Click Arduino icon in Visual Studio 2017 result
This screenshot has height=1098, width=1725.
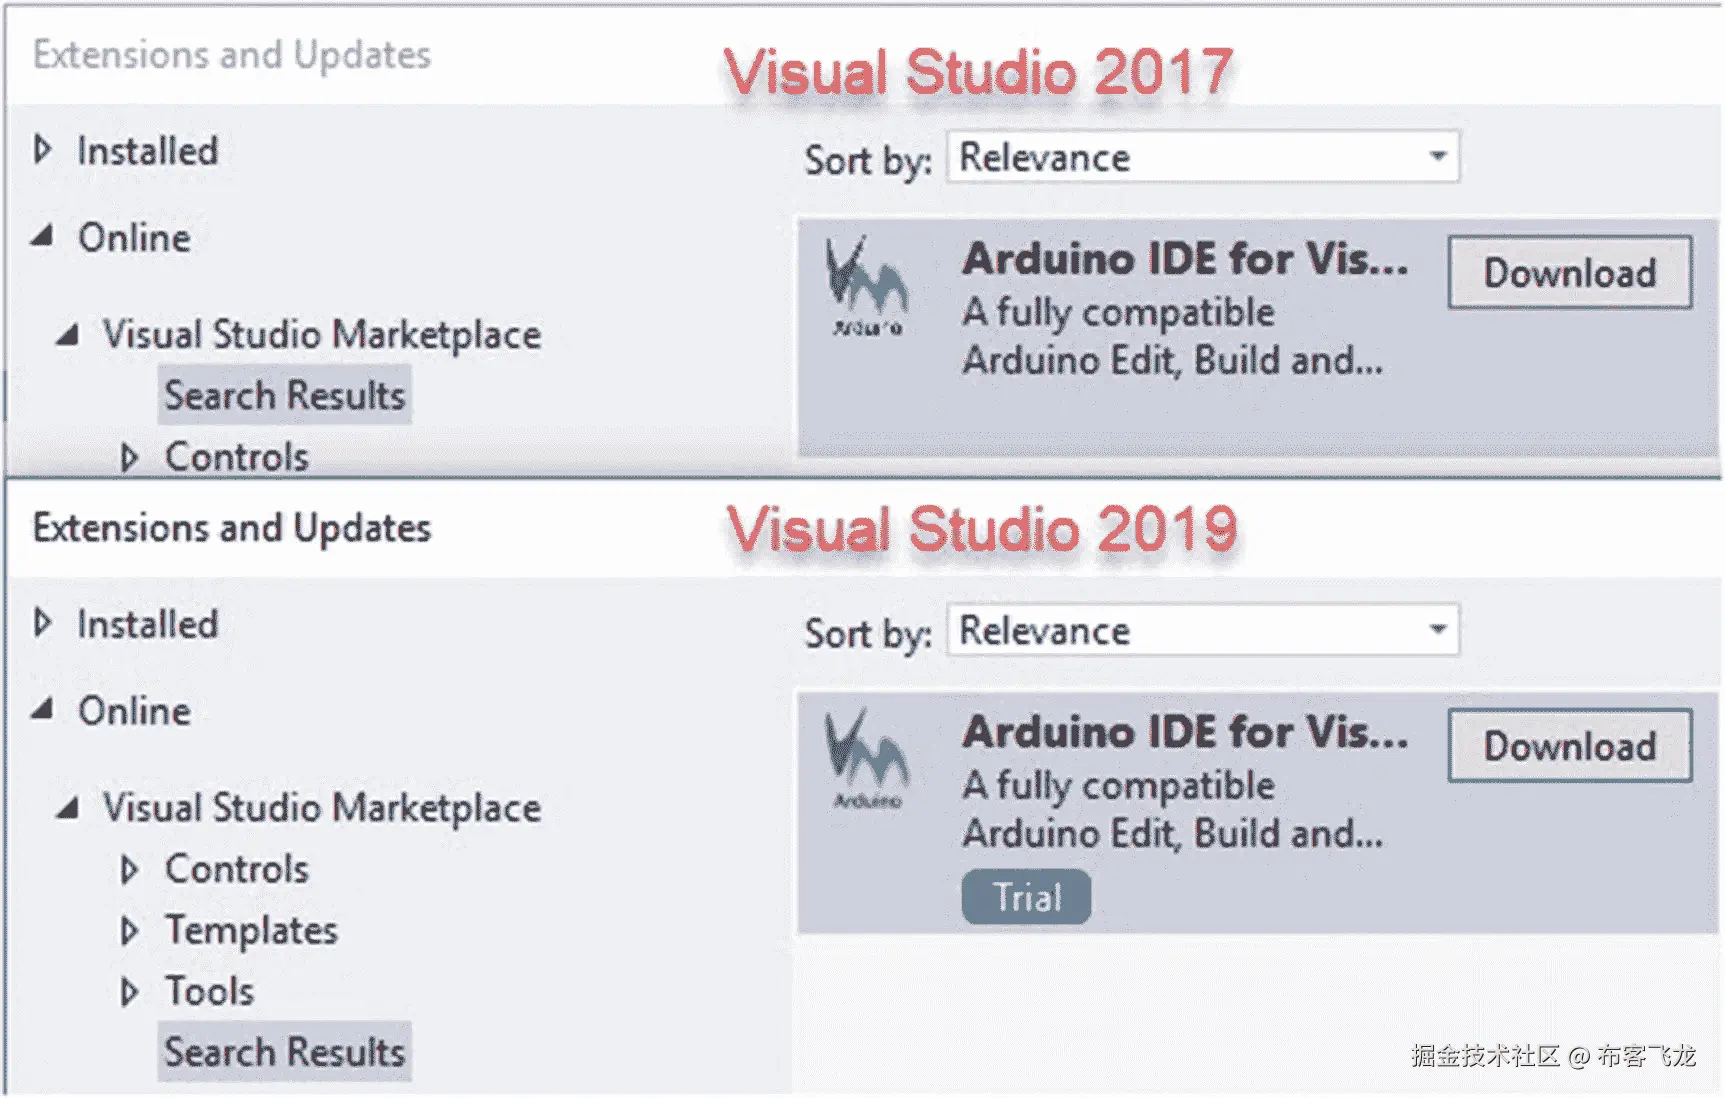[866, 285]
